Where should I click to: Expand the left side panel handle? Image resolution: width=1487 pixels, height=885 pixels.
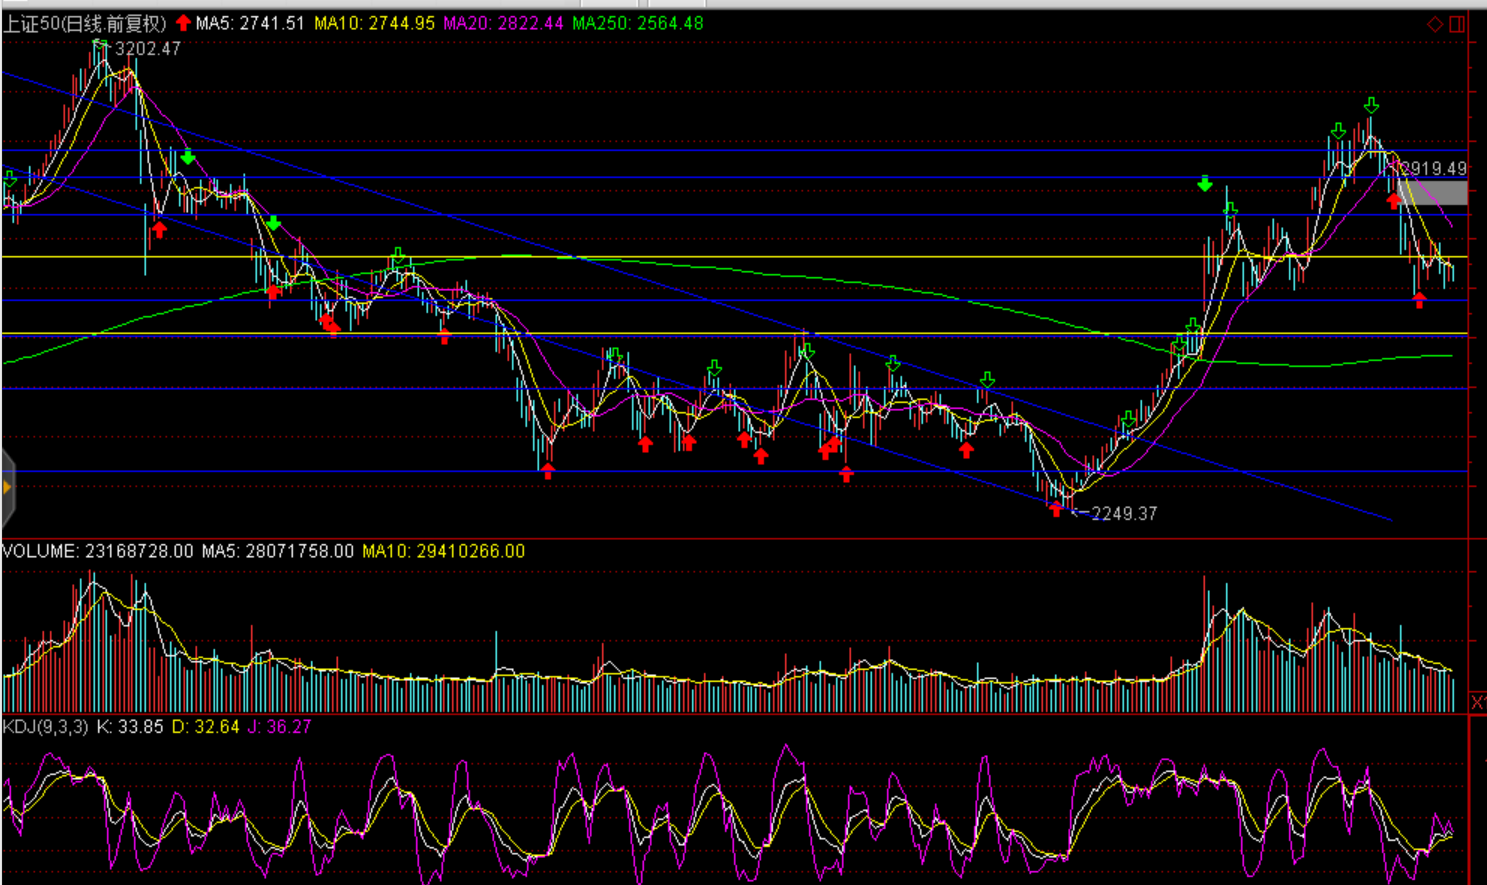7,488
